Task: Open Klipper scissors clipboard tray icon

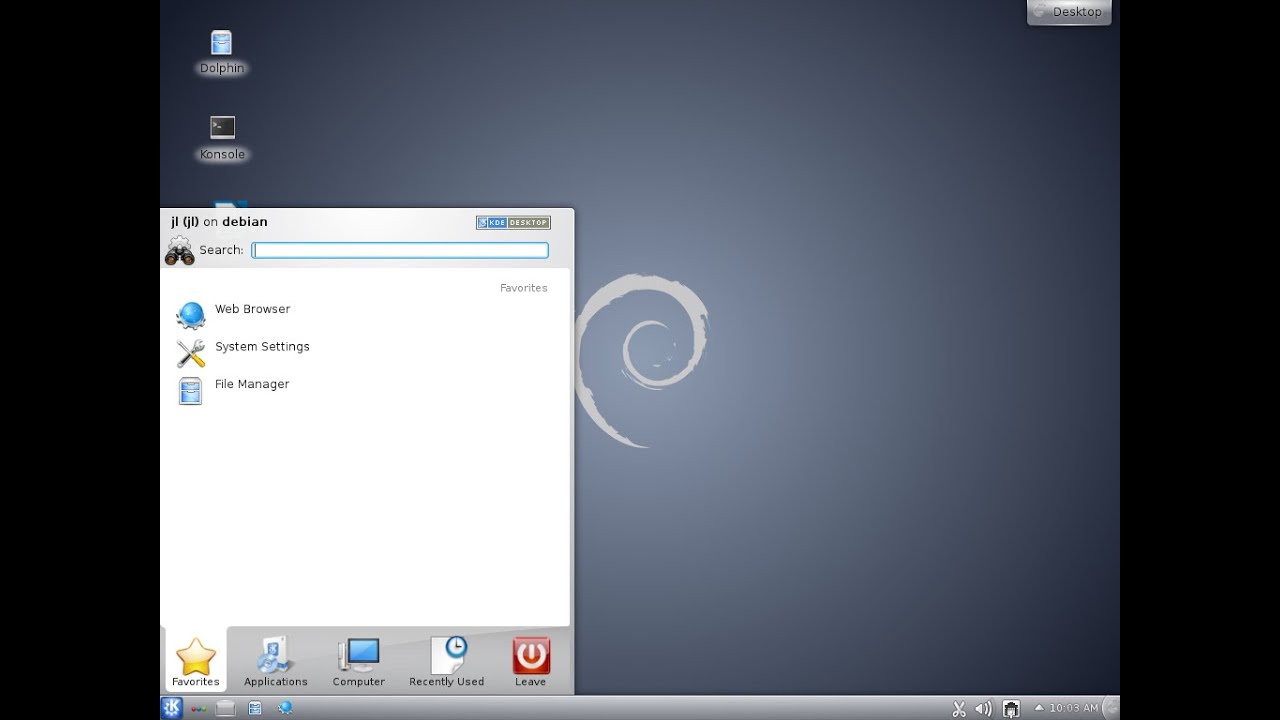Action: [959, 708]
